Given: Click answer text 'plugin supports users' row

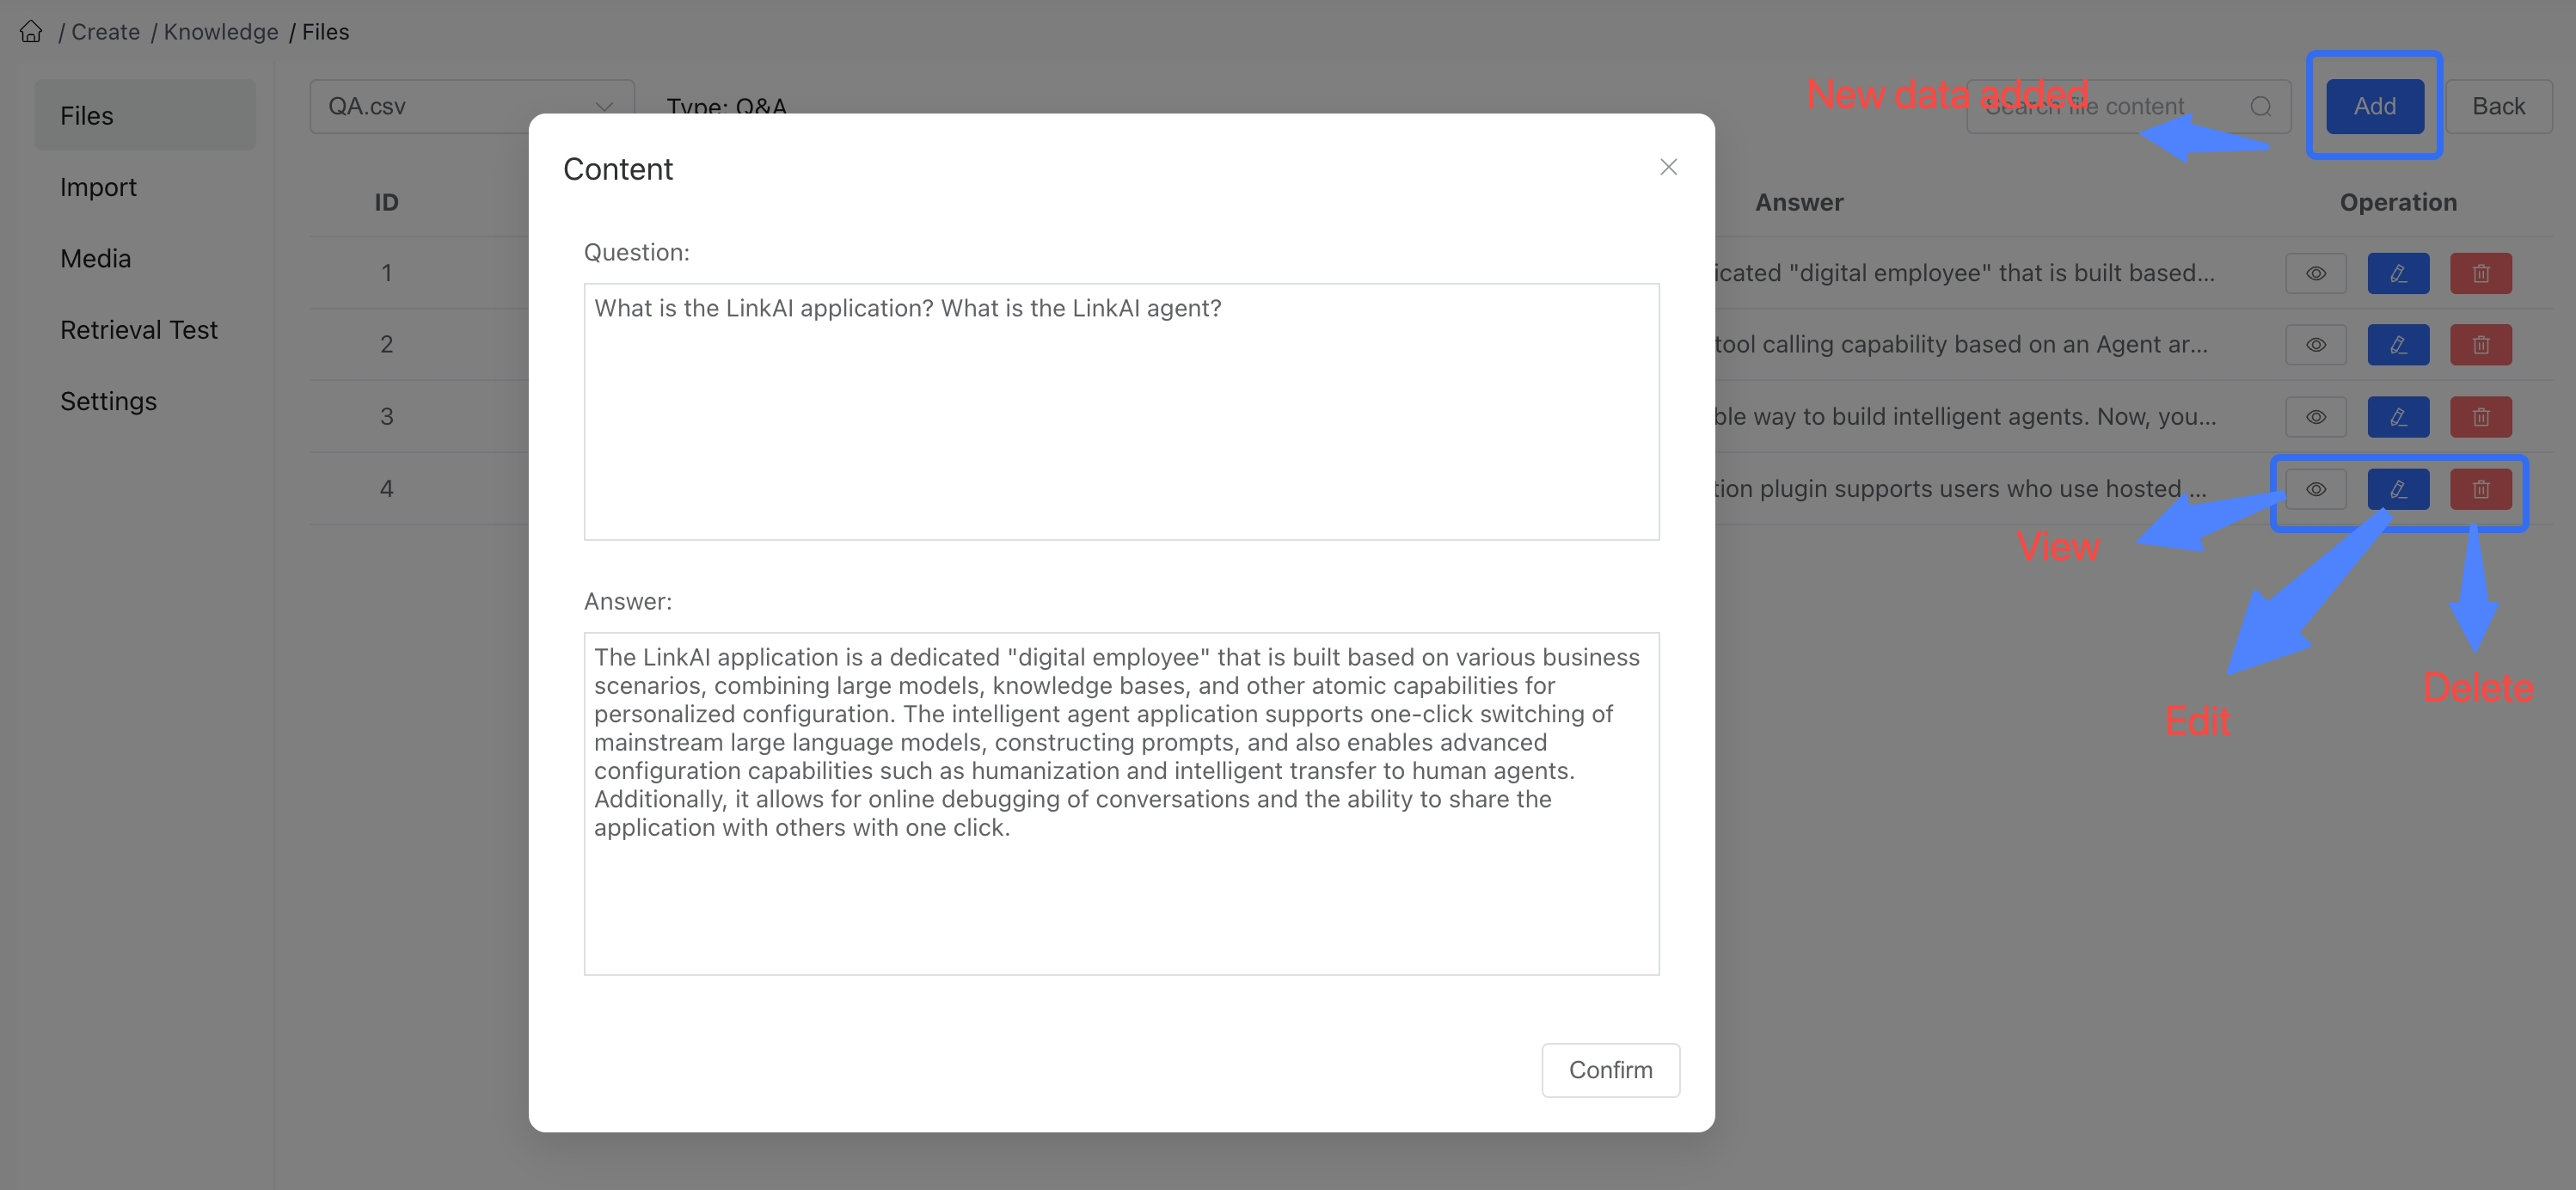Looking at the screenshot, I should tap(1960, 488).
